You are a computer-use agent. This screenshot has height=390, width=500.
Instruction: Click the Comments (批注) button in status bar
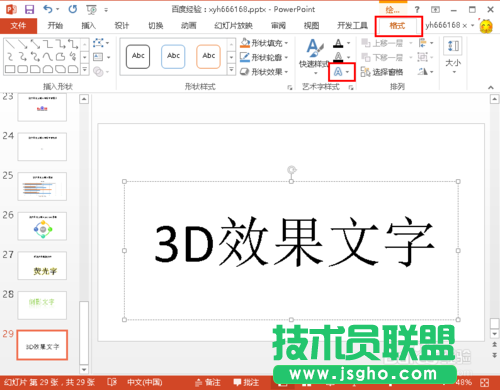(246, 382)
